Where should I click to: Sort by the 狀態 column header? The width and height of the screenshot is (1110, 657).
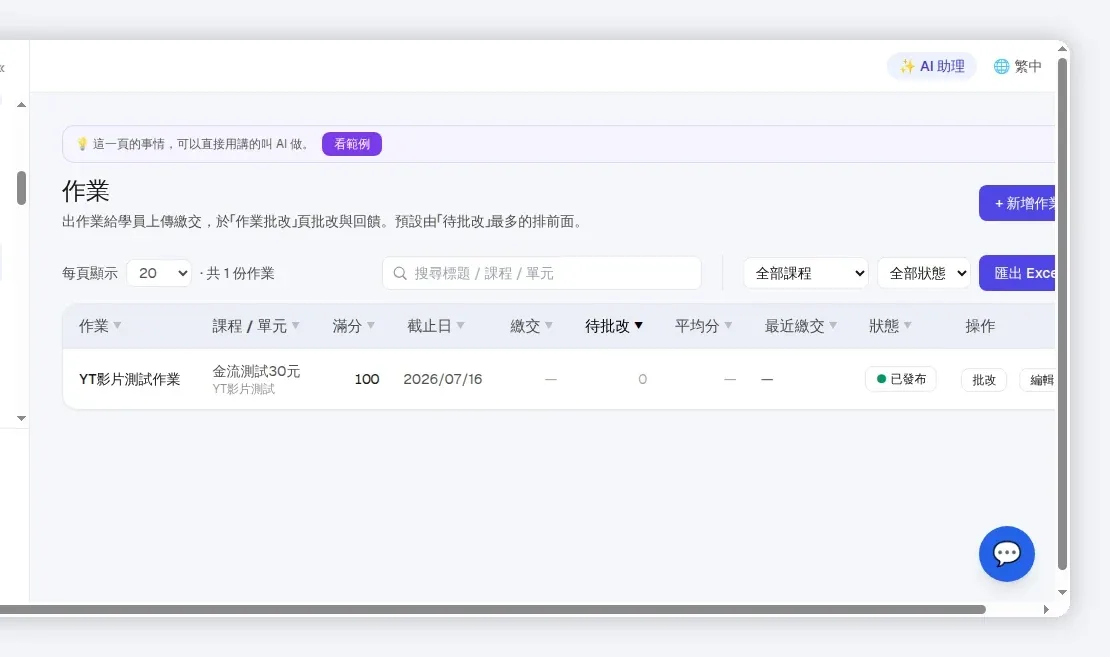[x=890, y=326]
